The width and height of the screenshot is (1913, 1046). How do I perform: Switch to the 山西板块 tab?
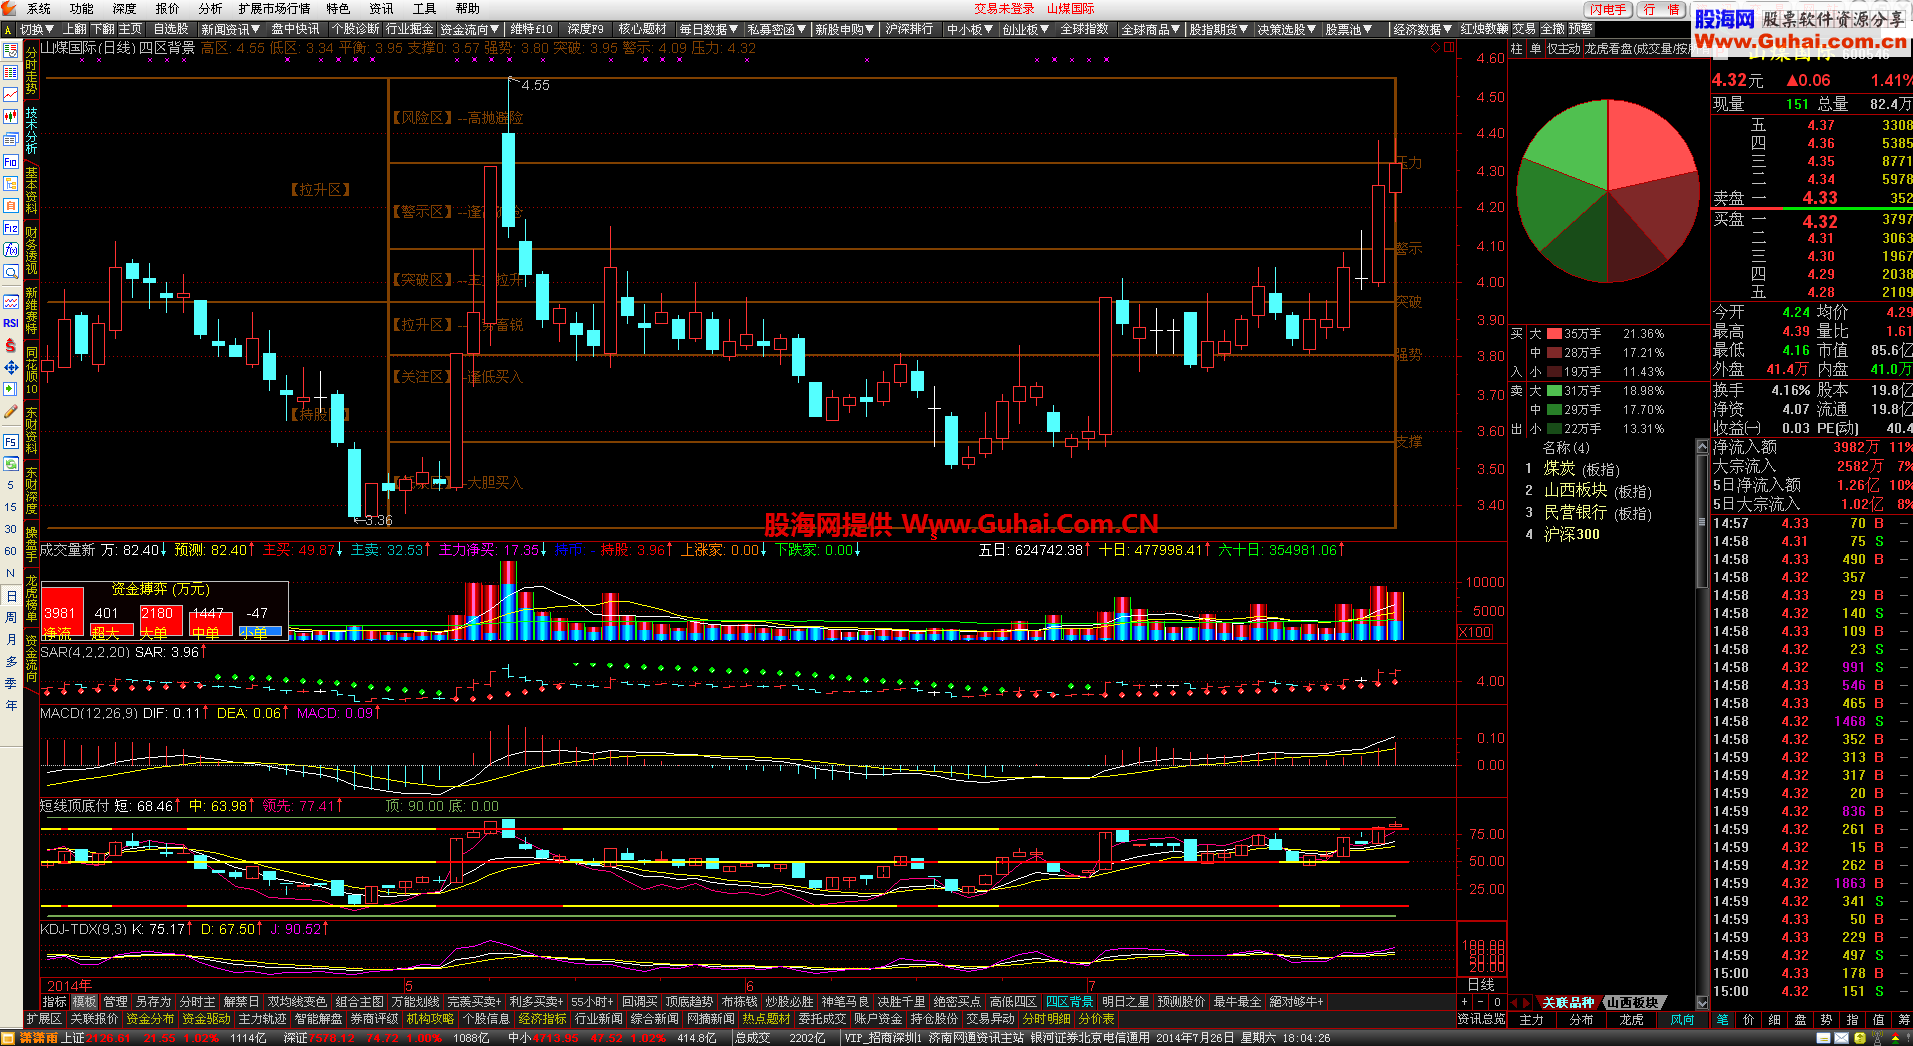point(1632,1002)
